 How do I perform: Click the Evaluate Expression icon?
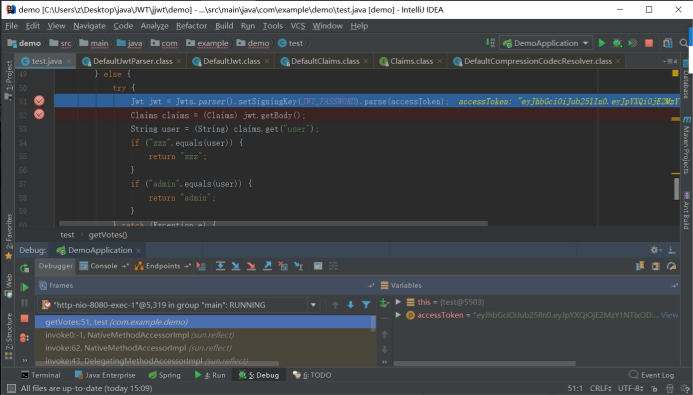[318, 266]
